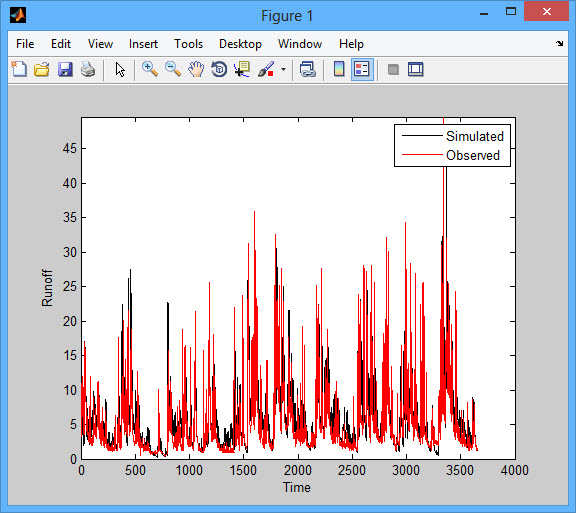The width and height of the screenshot is (576, 513).
Task: Expand the Brush tool dropdown arrow
Action: [x=283, y=69]
